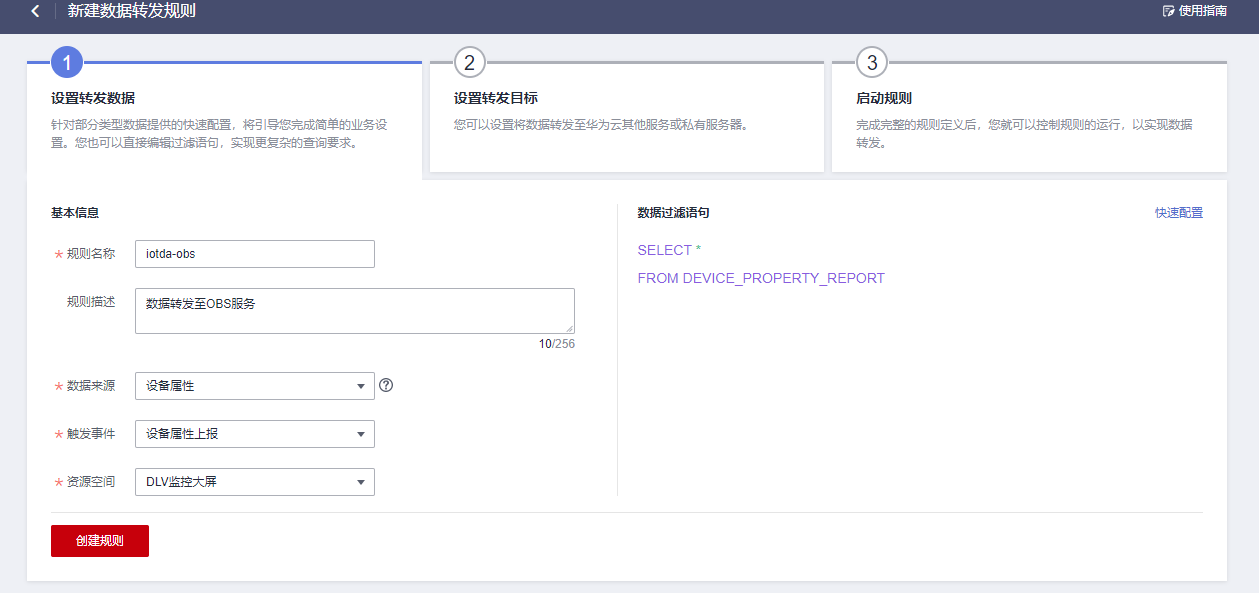The width and height of the screenshot is (1259, 593).
Task: Open the 使用指南 guide icon
Action: pos(1168,11)
